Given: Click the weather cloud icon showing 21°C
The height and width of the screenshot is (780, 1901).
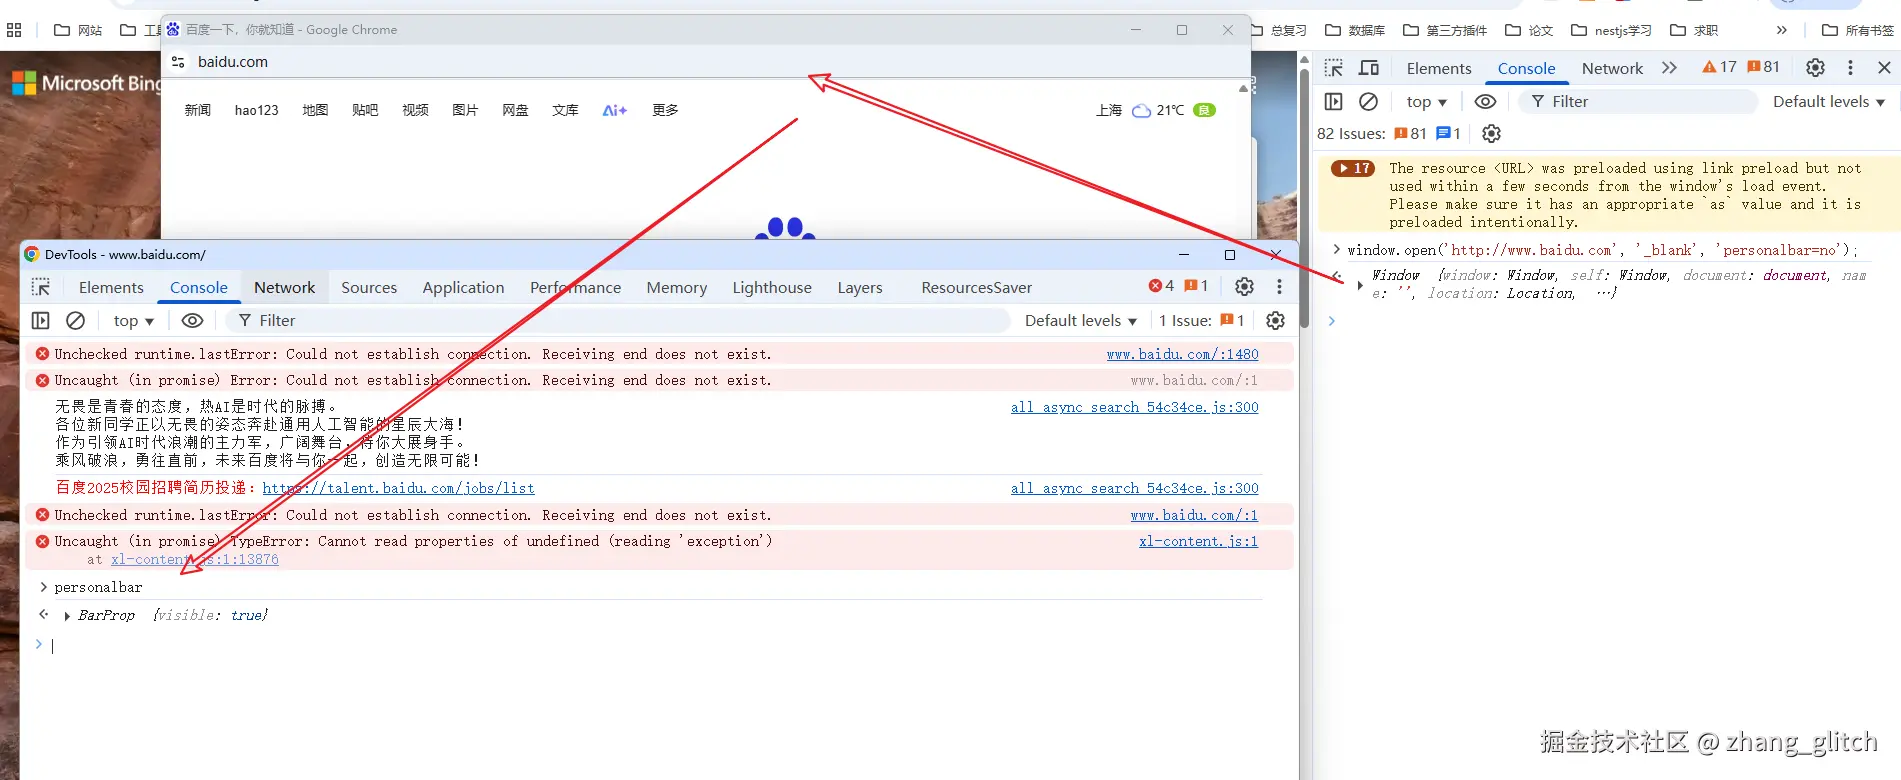Looking at the screenshot, I should click(1141, 110).
